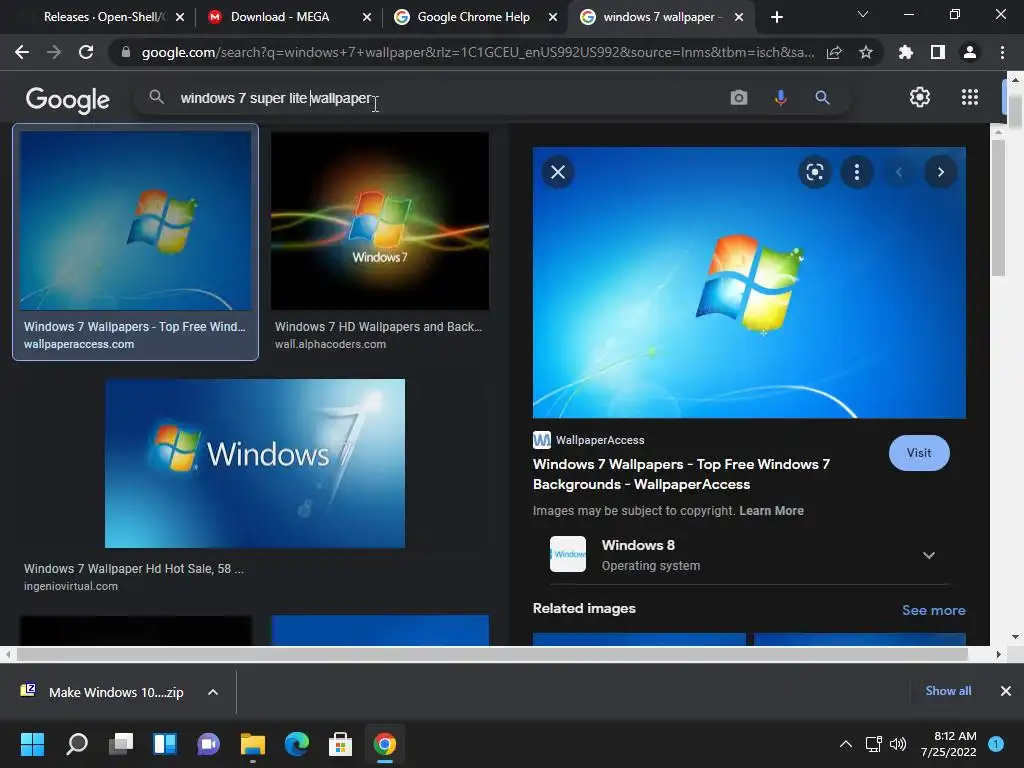Start voice search with microphone icon
This screenshot has height=768, width=1024.
pos(780,98)
